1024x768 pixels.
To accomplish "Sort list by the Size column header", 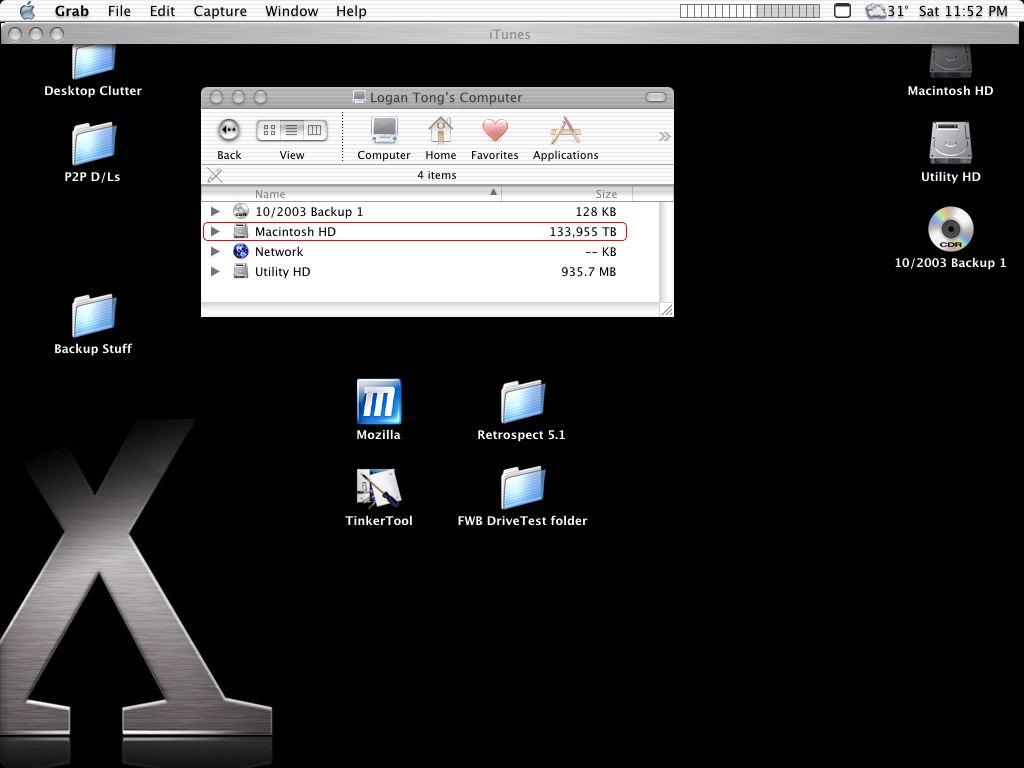I will pos(567,194).
